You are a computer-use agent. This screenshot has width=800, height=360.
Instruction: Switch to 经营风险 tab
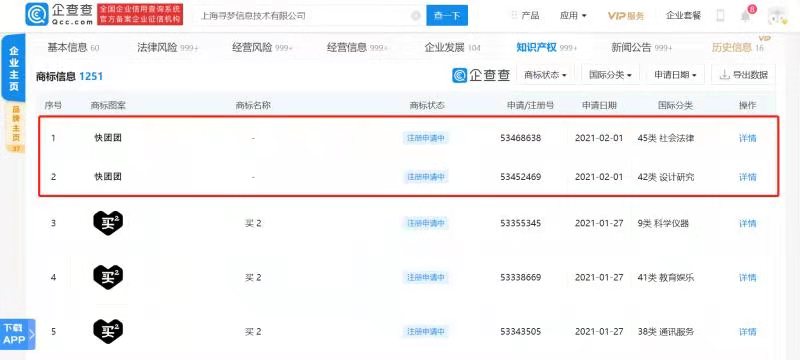[262, 48]
